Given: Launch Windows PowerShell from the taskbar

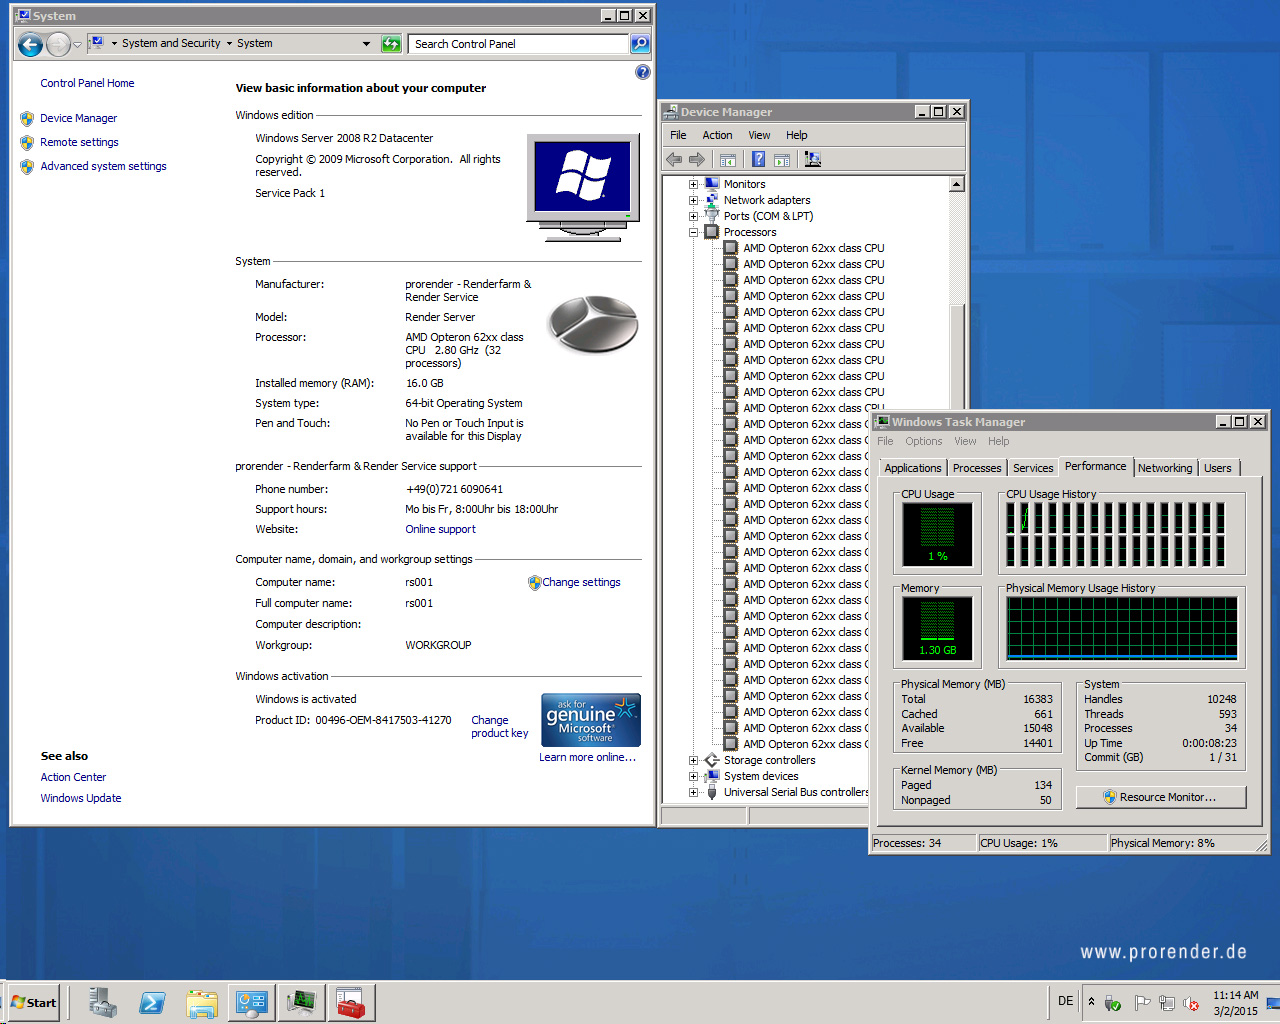Looking at the screenshot, I should pyautogui.click(x=152, y=1003).
